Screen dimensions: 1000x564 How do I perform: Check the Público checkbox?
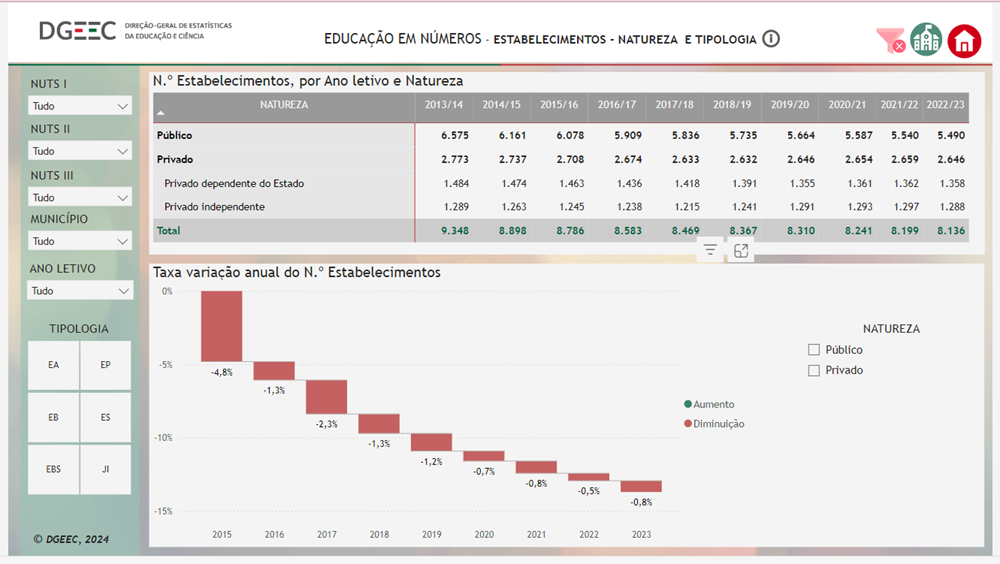[814, 350]
